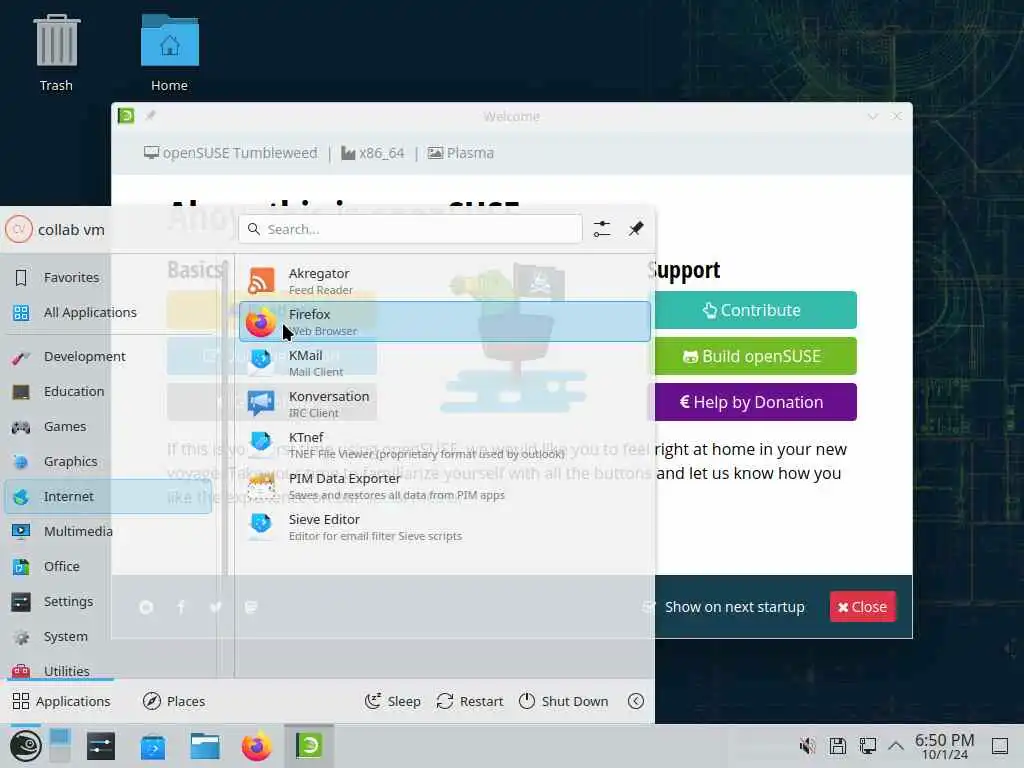1024x768 pixels.
Task: Click the Welcome window app menu icon
Action: (x=126, y=116)
